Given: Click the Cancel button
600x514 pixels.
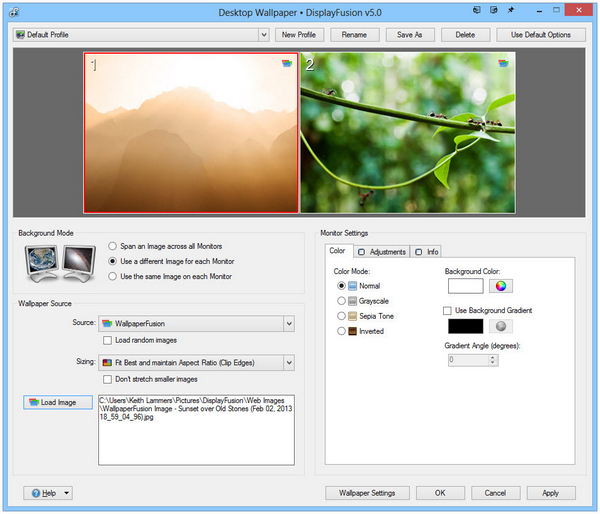Looking at the screenshot, I should click(x=496, y=493).
